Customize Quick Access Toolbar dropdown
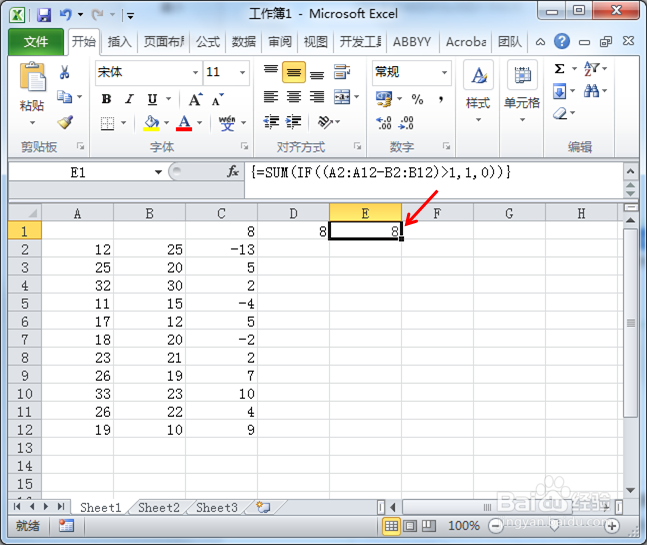 (130, 16)
